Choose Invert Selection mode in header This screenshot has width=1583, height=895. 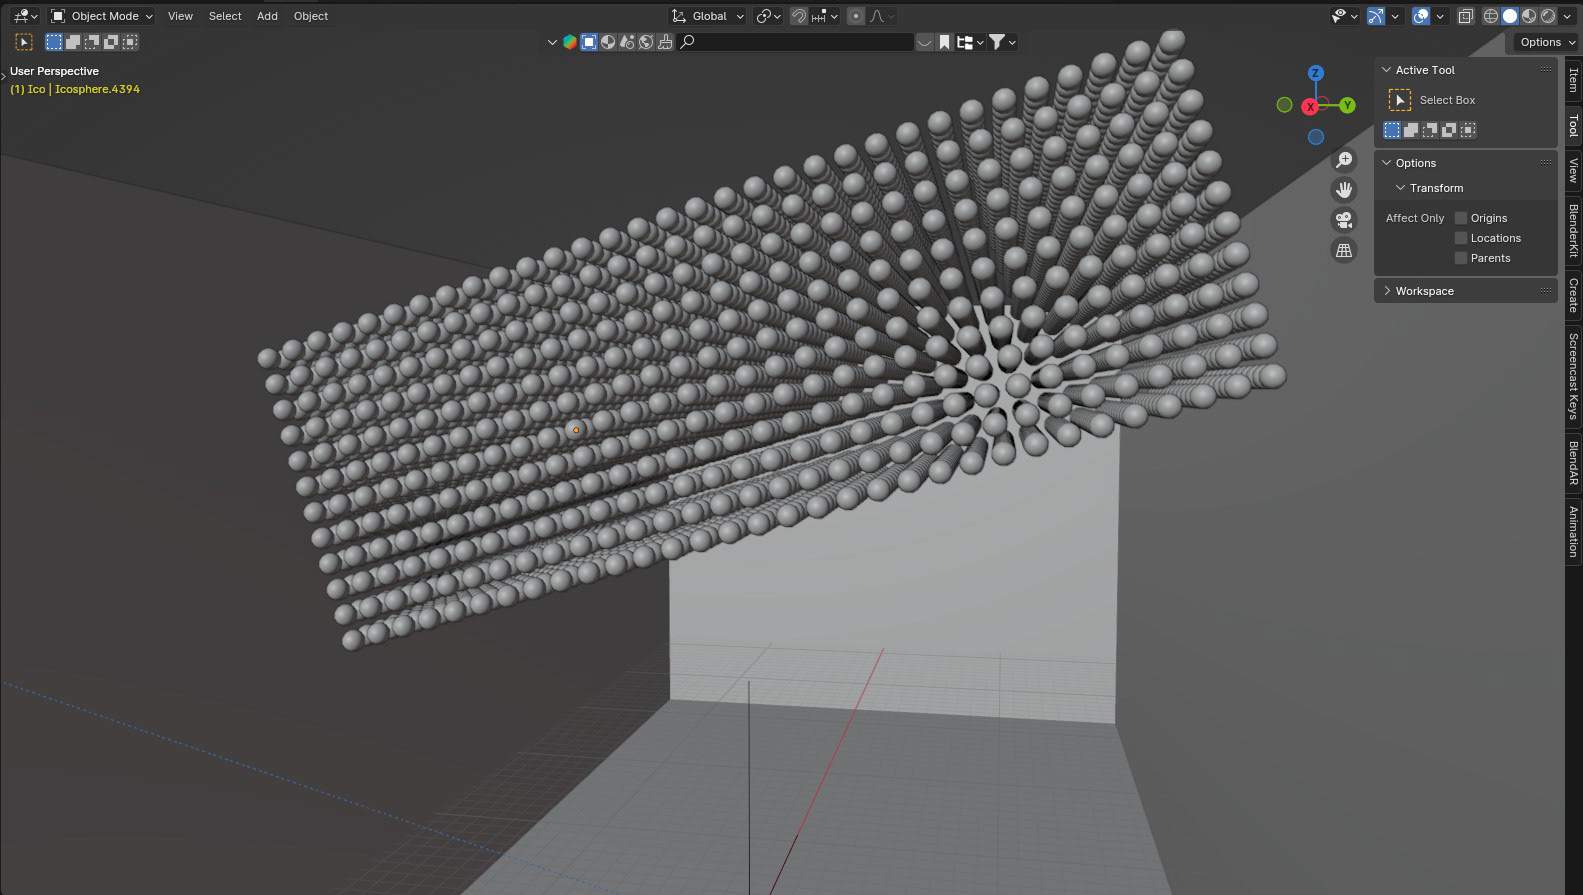tap(111, 42)
